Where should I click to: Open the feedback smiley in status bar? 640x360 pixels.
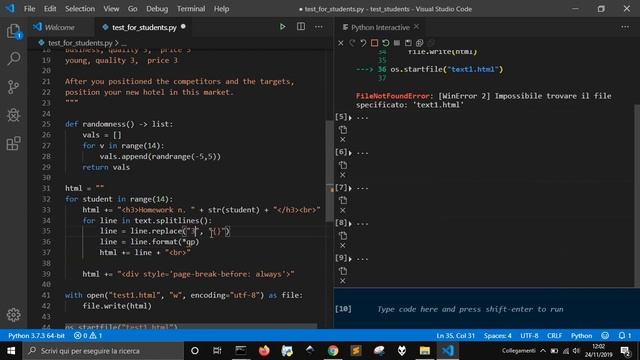pyautogui.click(x=605, y=336)
